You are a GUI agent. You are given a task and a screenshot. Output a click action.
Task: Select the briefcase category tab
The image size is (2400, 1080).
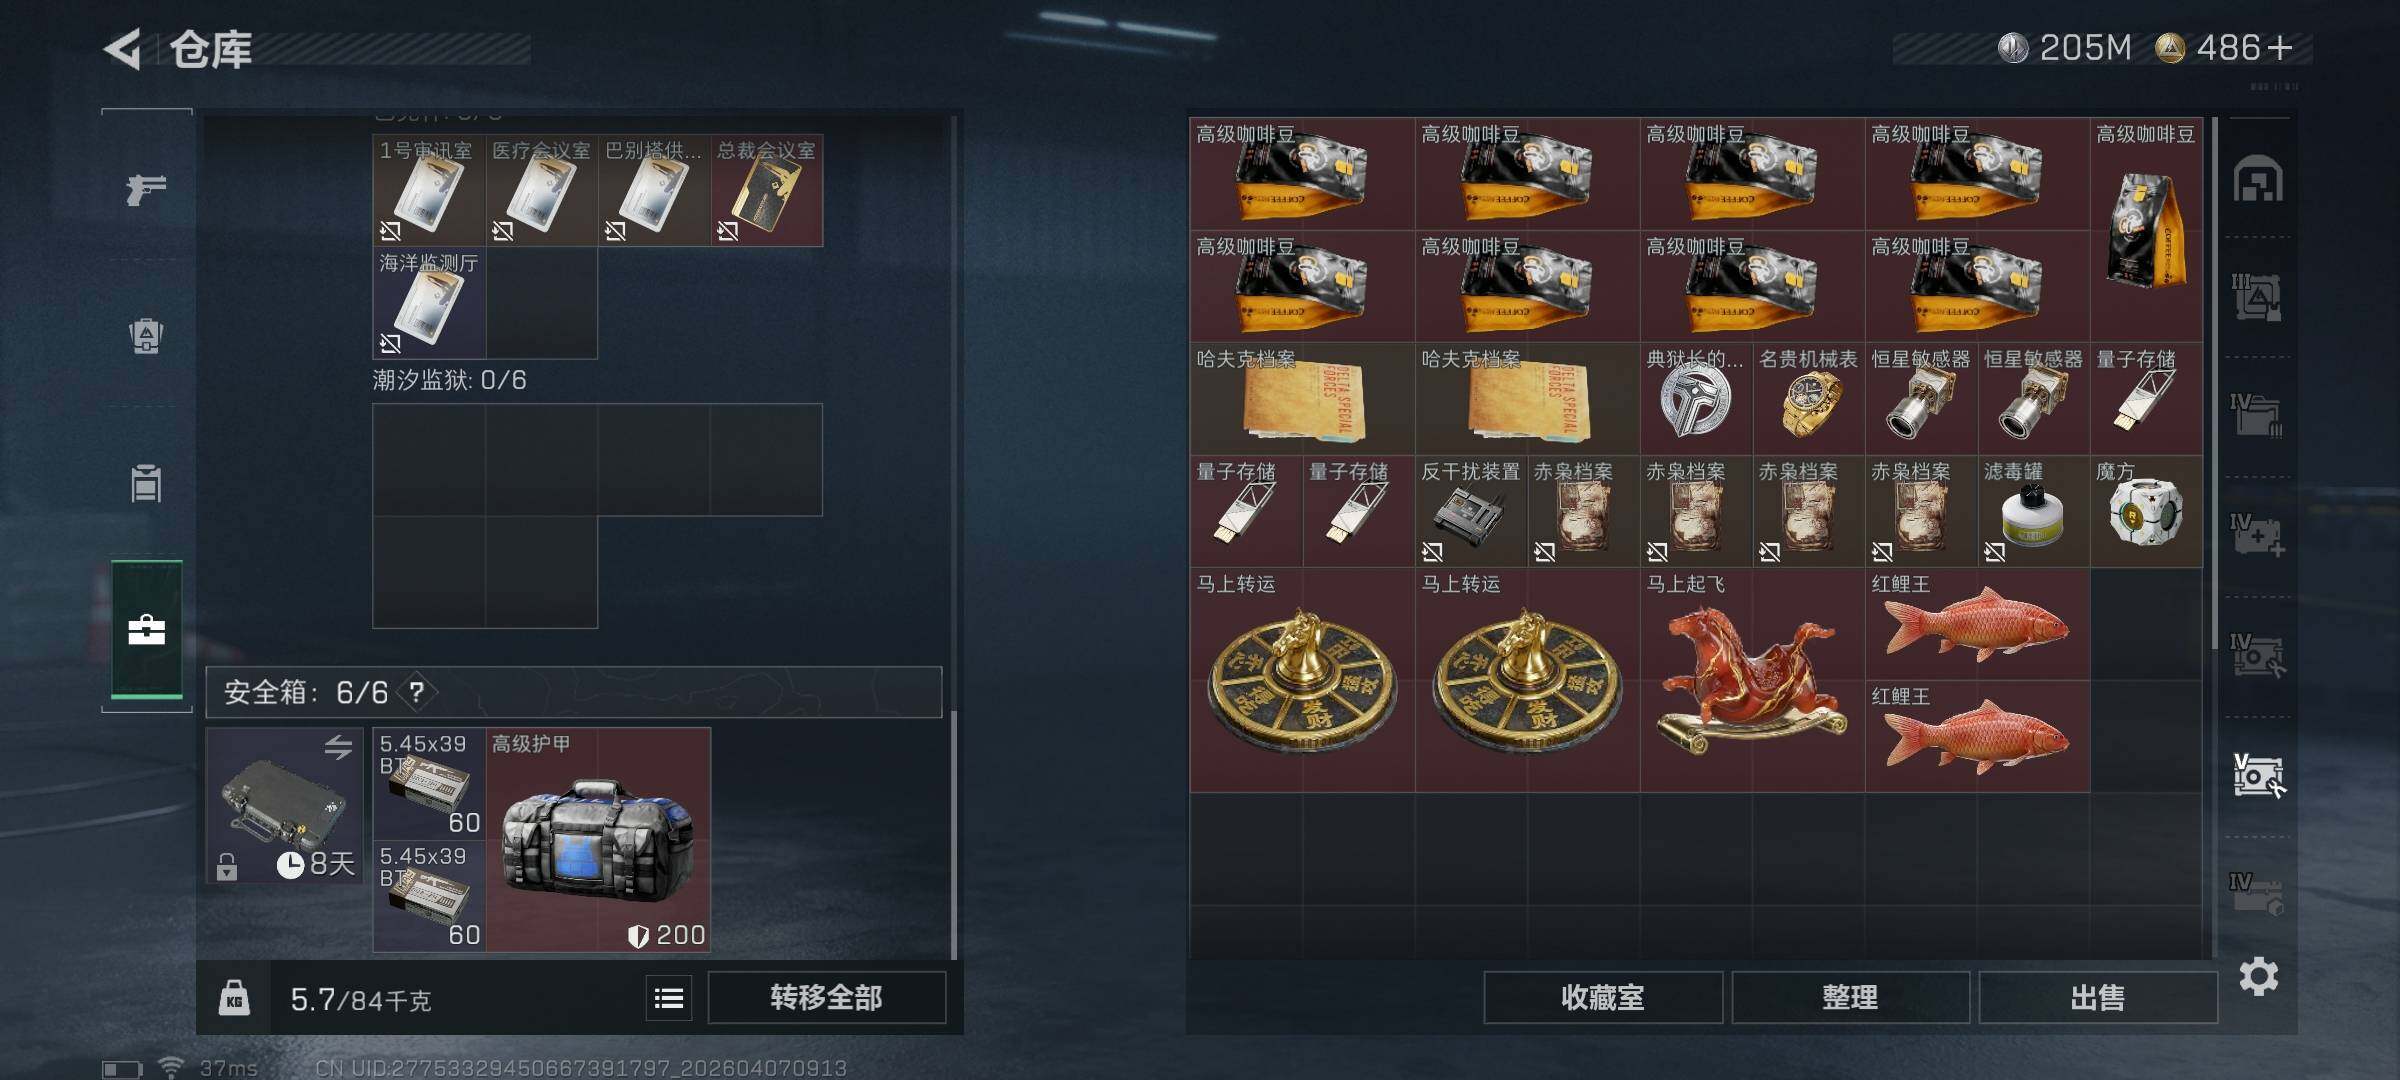[x=146, y=630]
